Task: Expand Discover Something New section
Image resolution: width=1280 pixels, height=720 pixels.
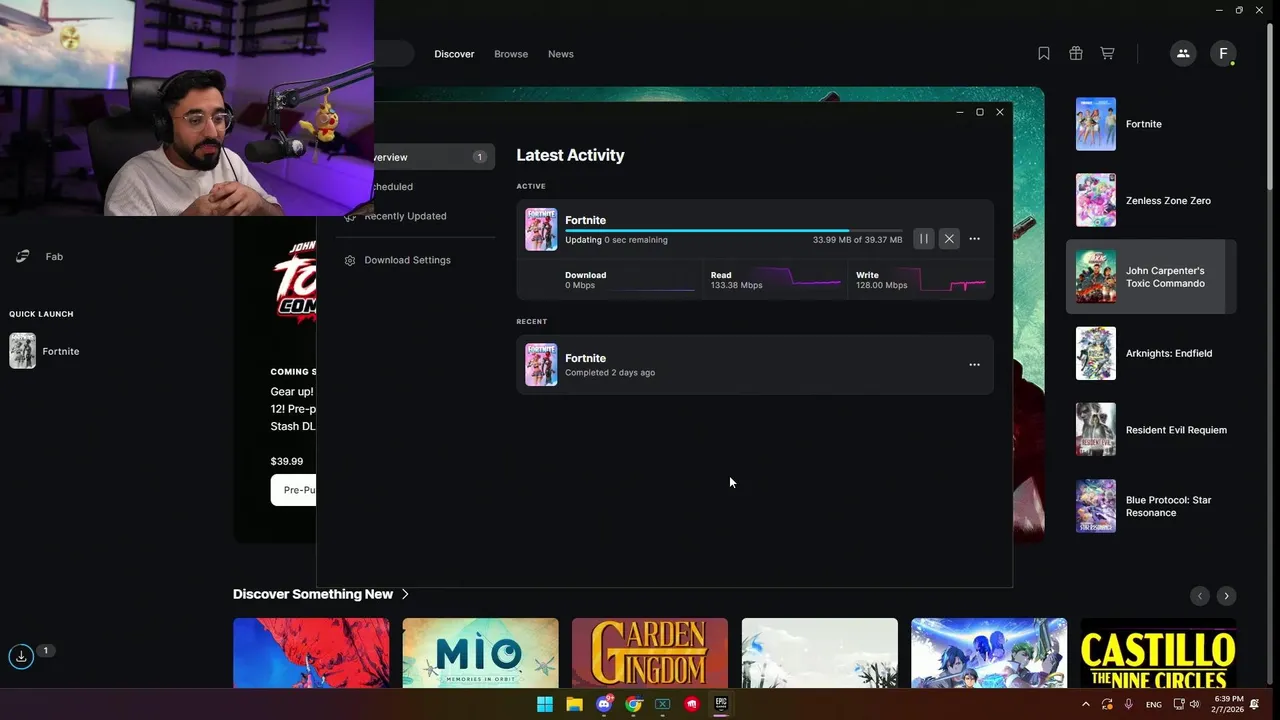Action: tap(321, 594)
